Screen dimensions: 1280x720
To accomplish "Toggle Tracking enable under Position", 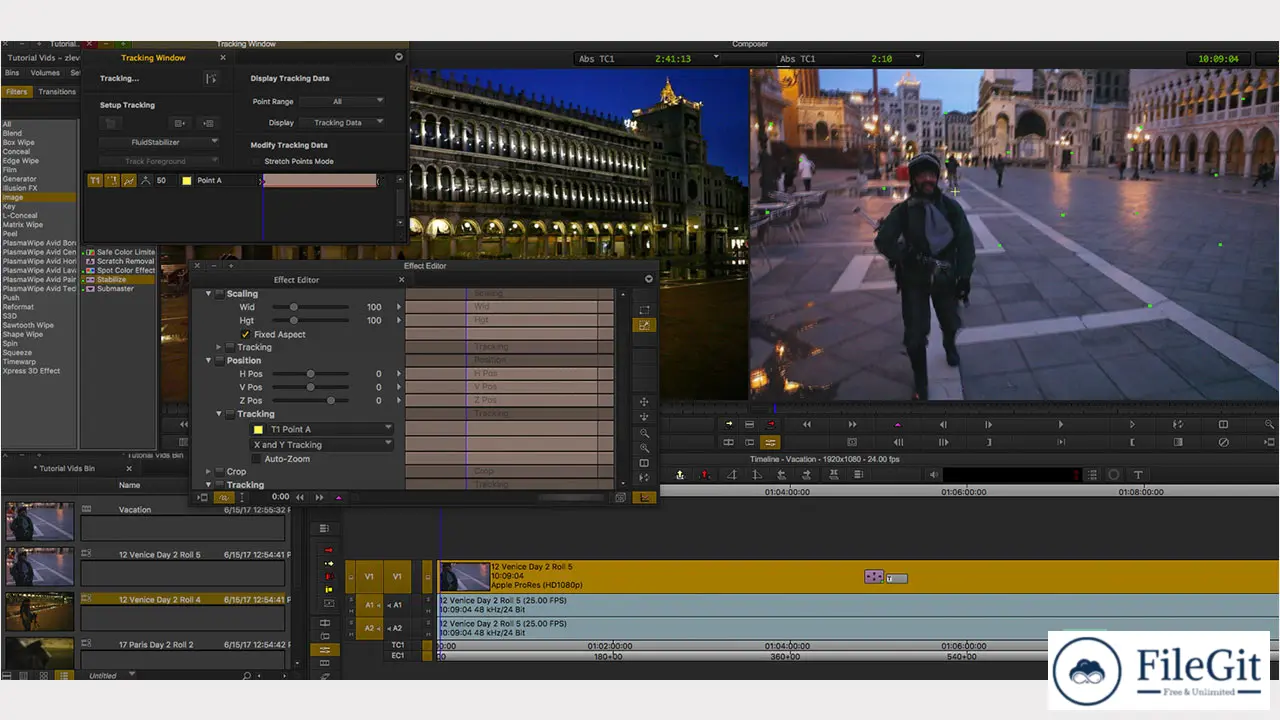I will coord(231,414).
